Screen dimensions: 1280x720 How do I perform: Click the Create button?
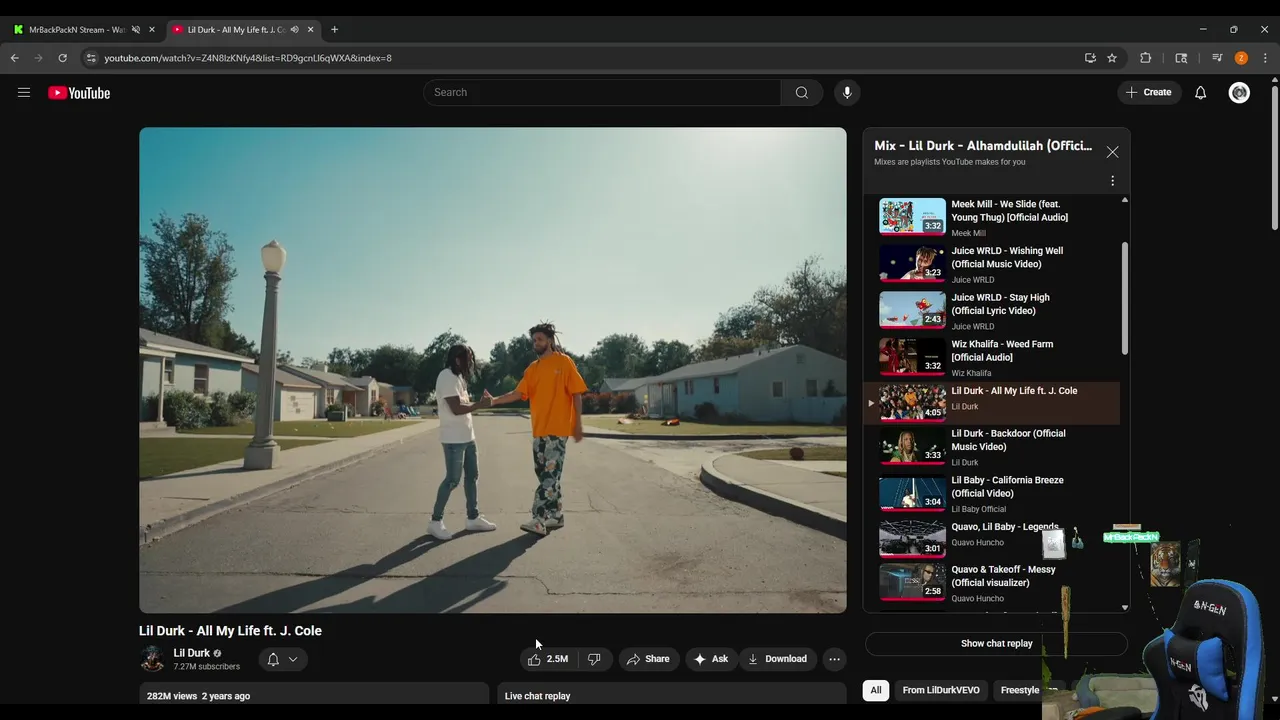point(1148,92)
